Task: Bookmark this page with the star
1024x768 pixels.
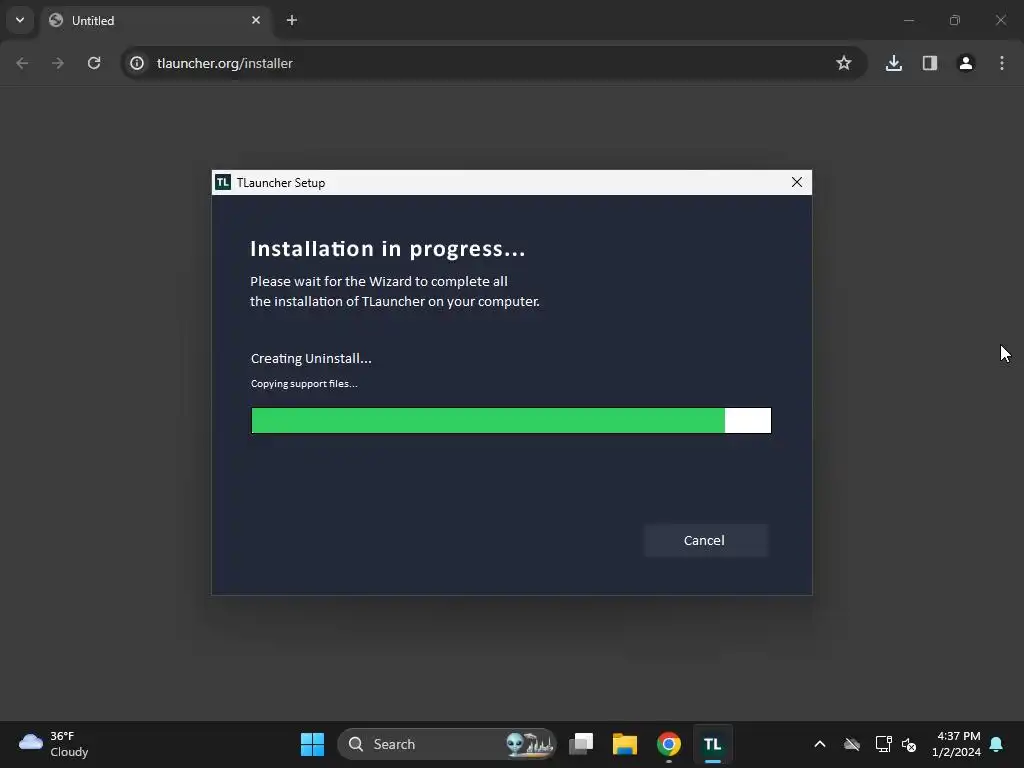Action: coord(844,63)
